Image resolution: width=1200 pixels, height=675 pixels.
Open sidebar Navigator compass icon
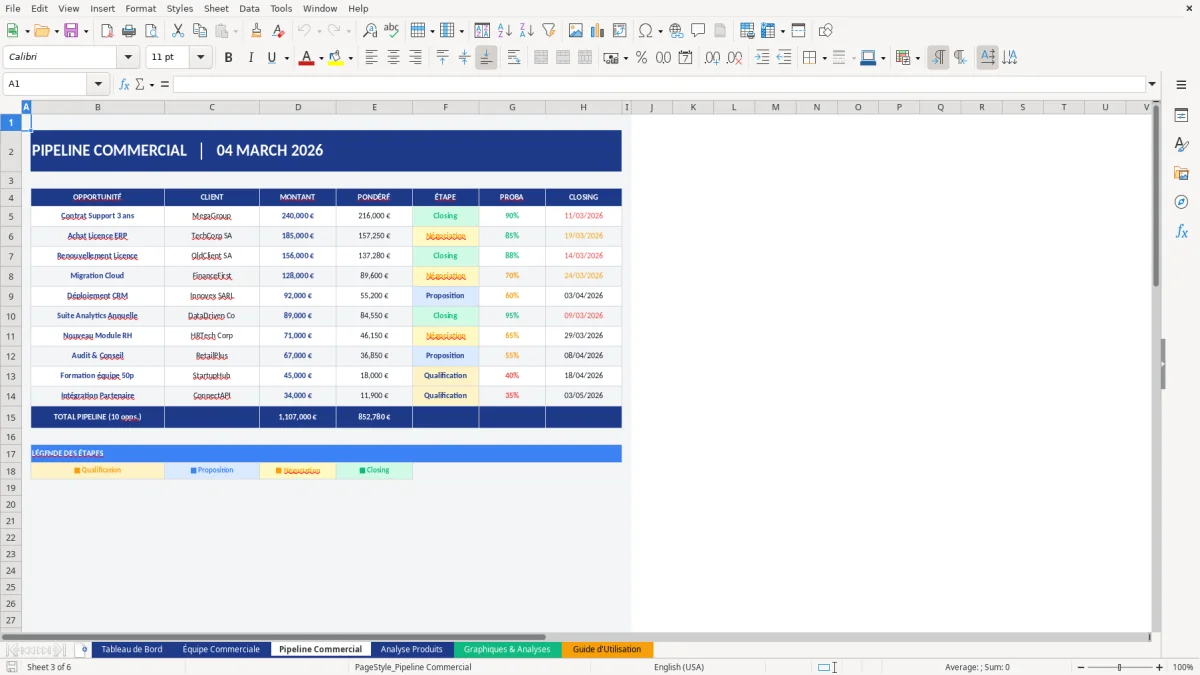click(x=1181, y=202)
